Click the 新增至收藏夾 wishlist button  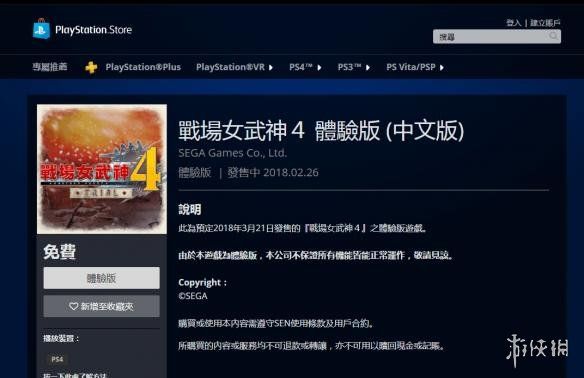coord(102,306)
